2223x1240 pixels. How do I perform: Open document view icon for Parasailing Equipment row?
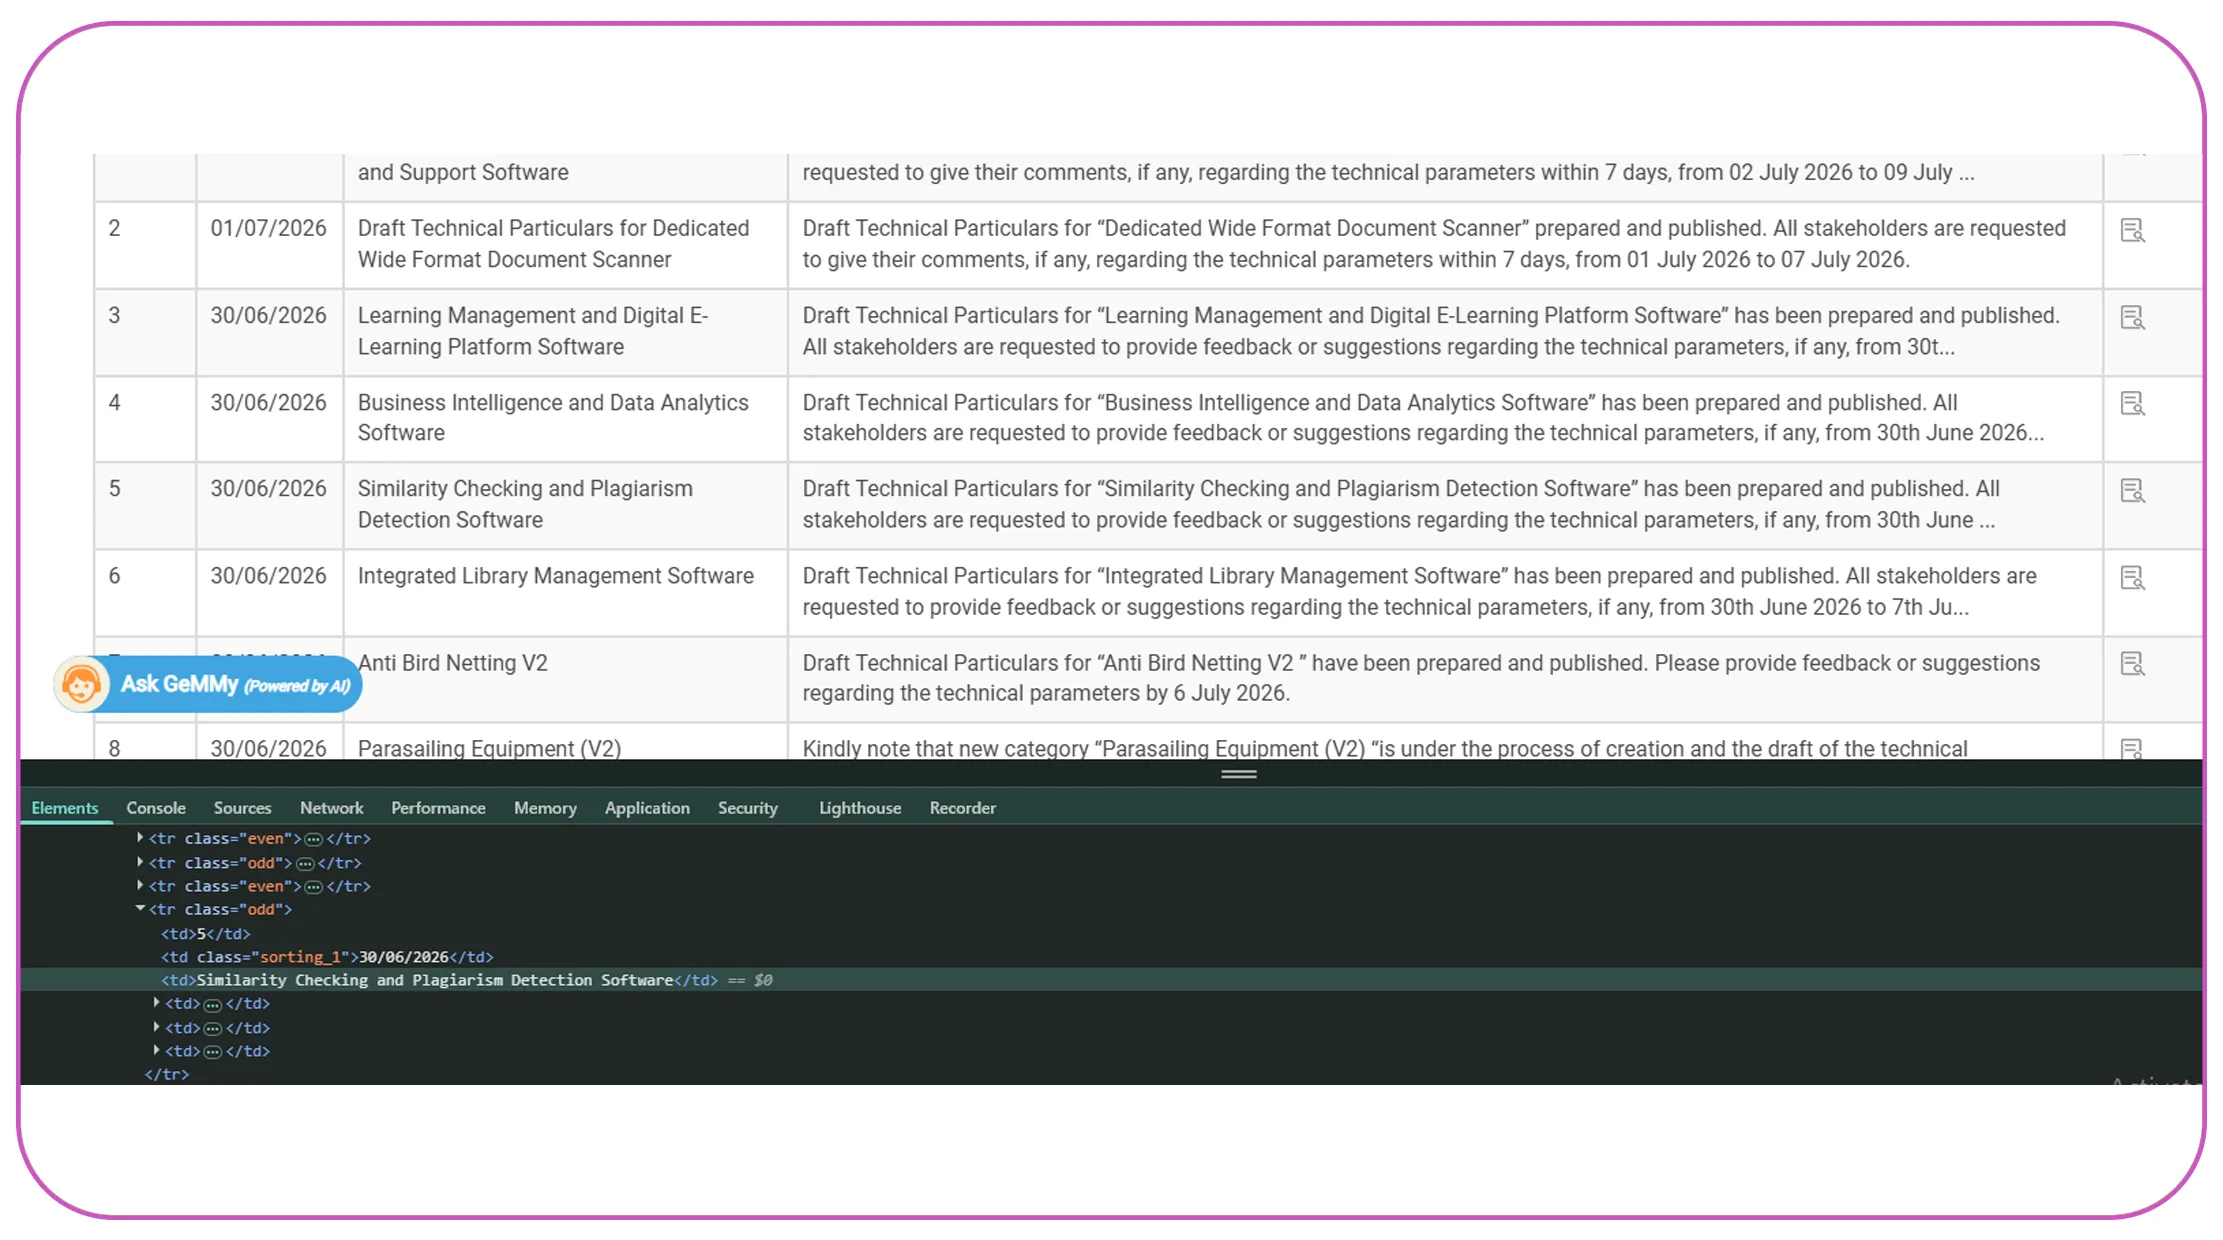(x=2132, y=749)
